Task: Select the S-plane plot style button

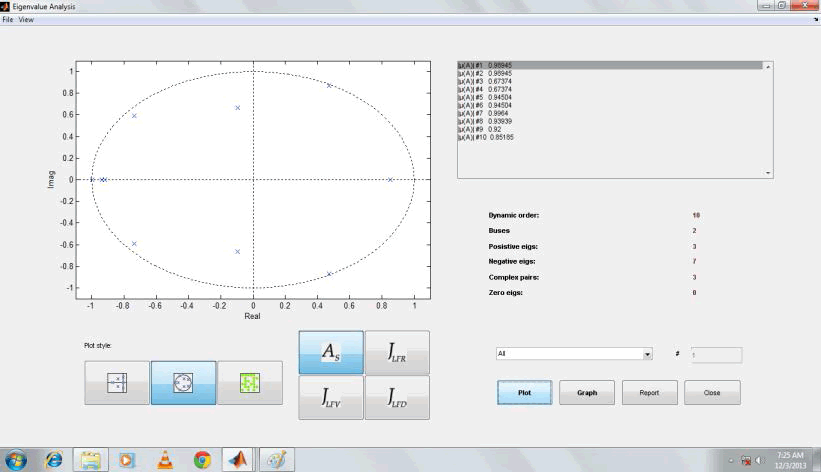Action: point(117,383)
